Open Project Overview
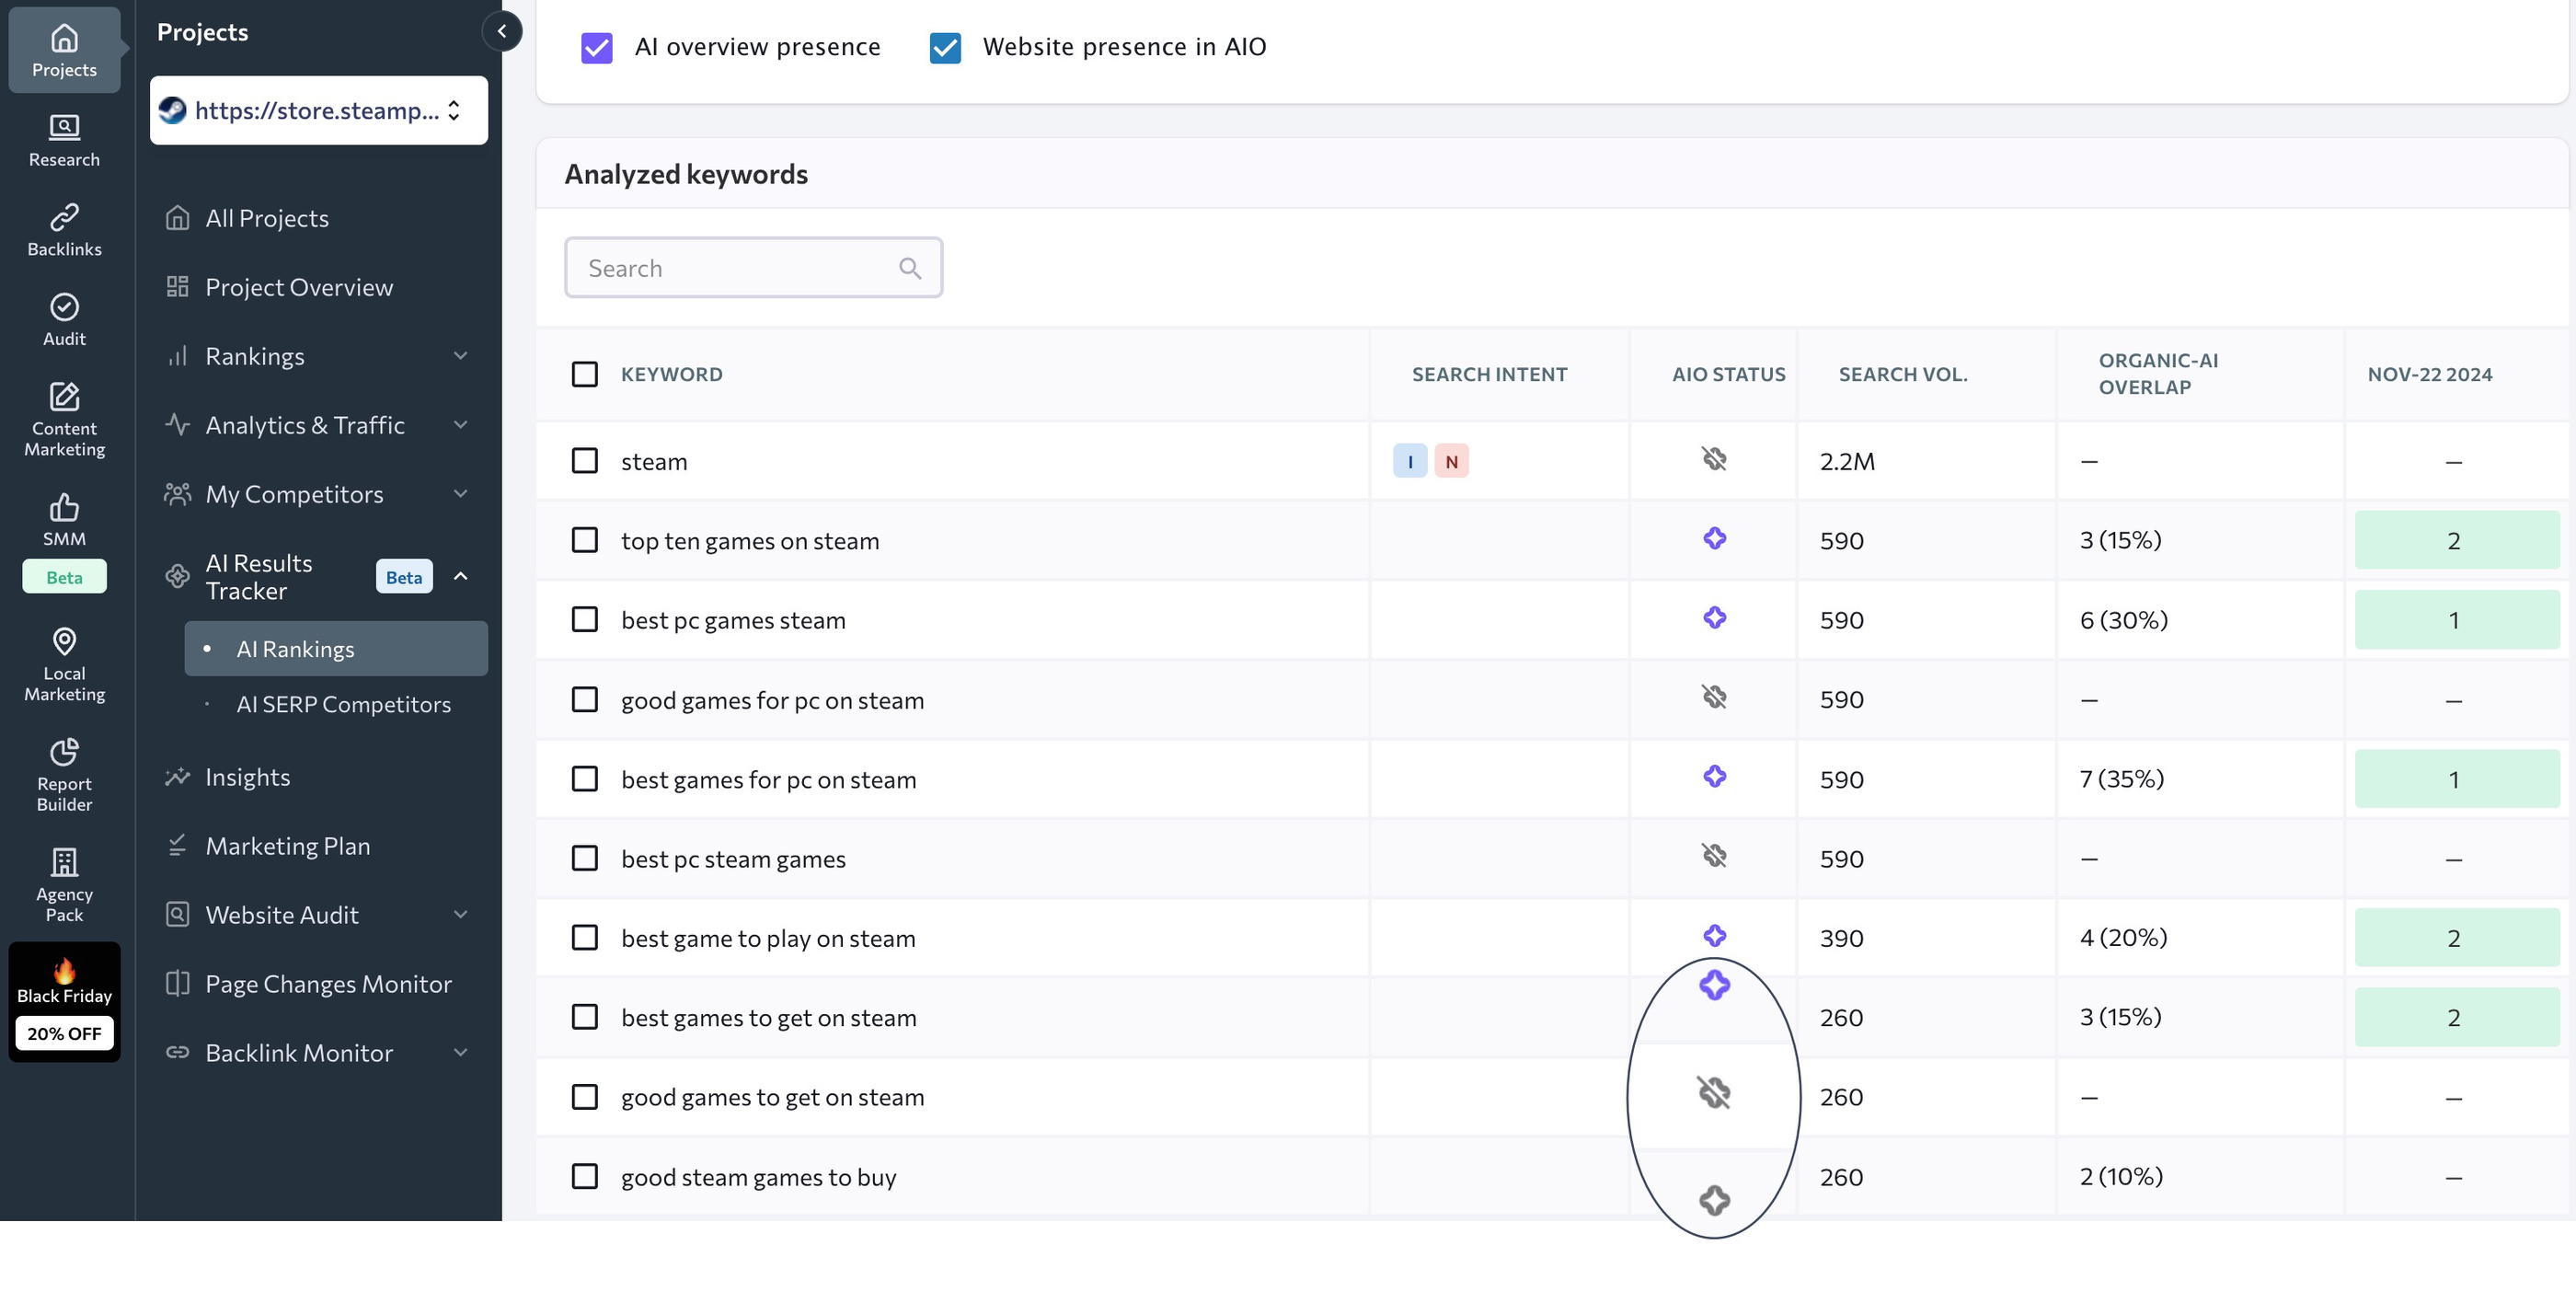The width and height of the screenshot is (2576, 1303). [298, 287]
